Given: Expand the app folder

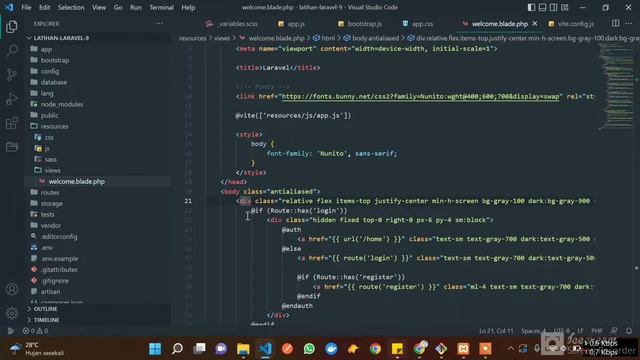Looking at the screenshot, I should click(x=46, y=49).
